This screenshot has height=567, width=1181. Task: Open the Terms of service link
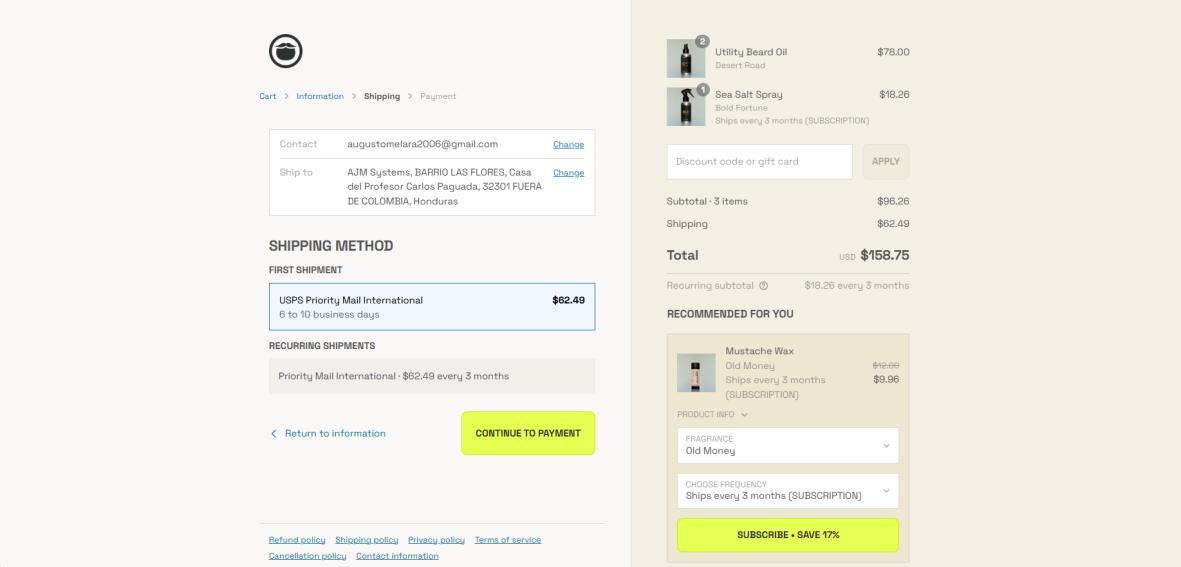click(508, 540)
